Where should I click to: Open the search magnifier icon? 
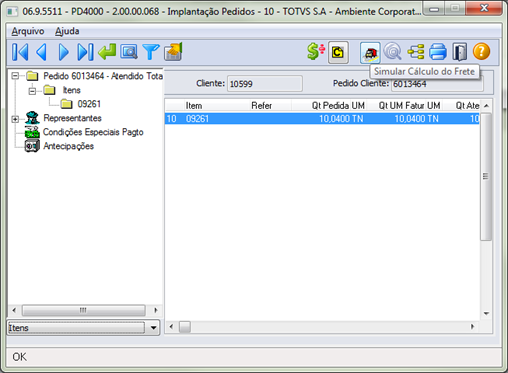(x=129, y=52)
